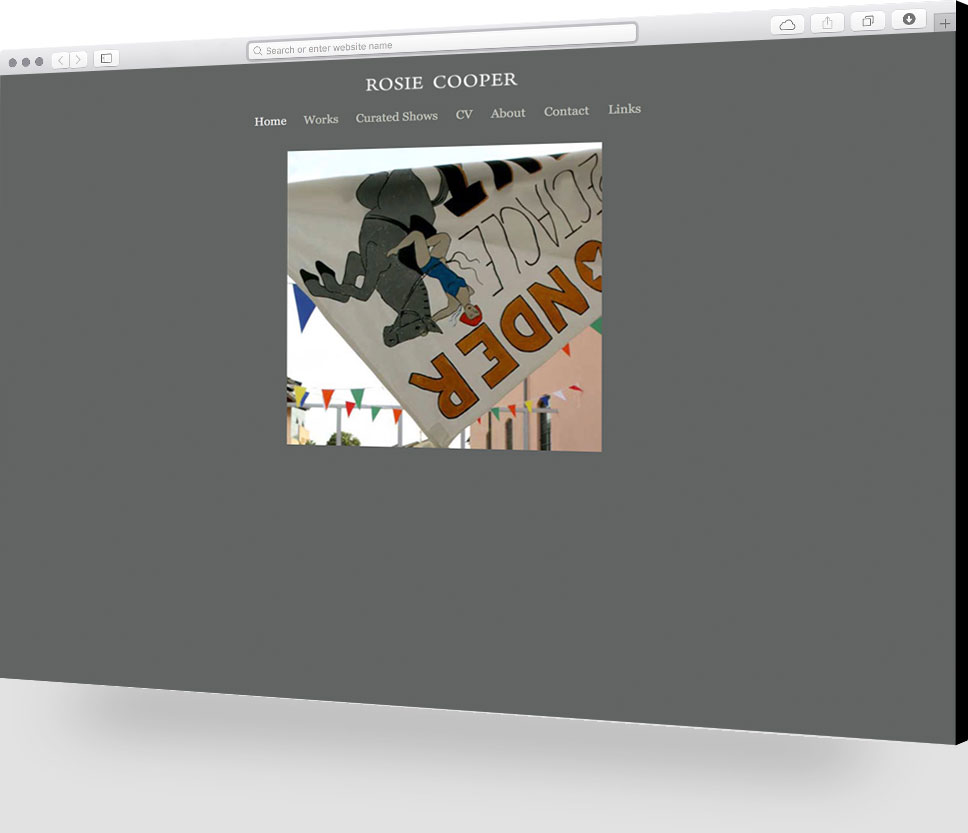Open the CV page
This screenshot has width=968, height=833.
[464, 115]
